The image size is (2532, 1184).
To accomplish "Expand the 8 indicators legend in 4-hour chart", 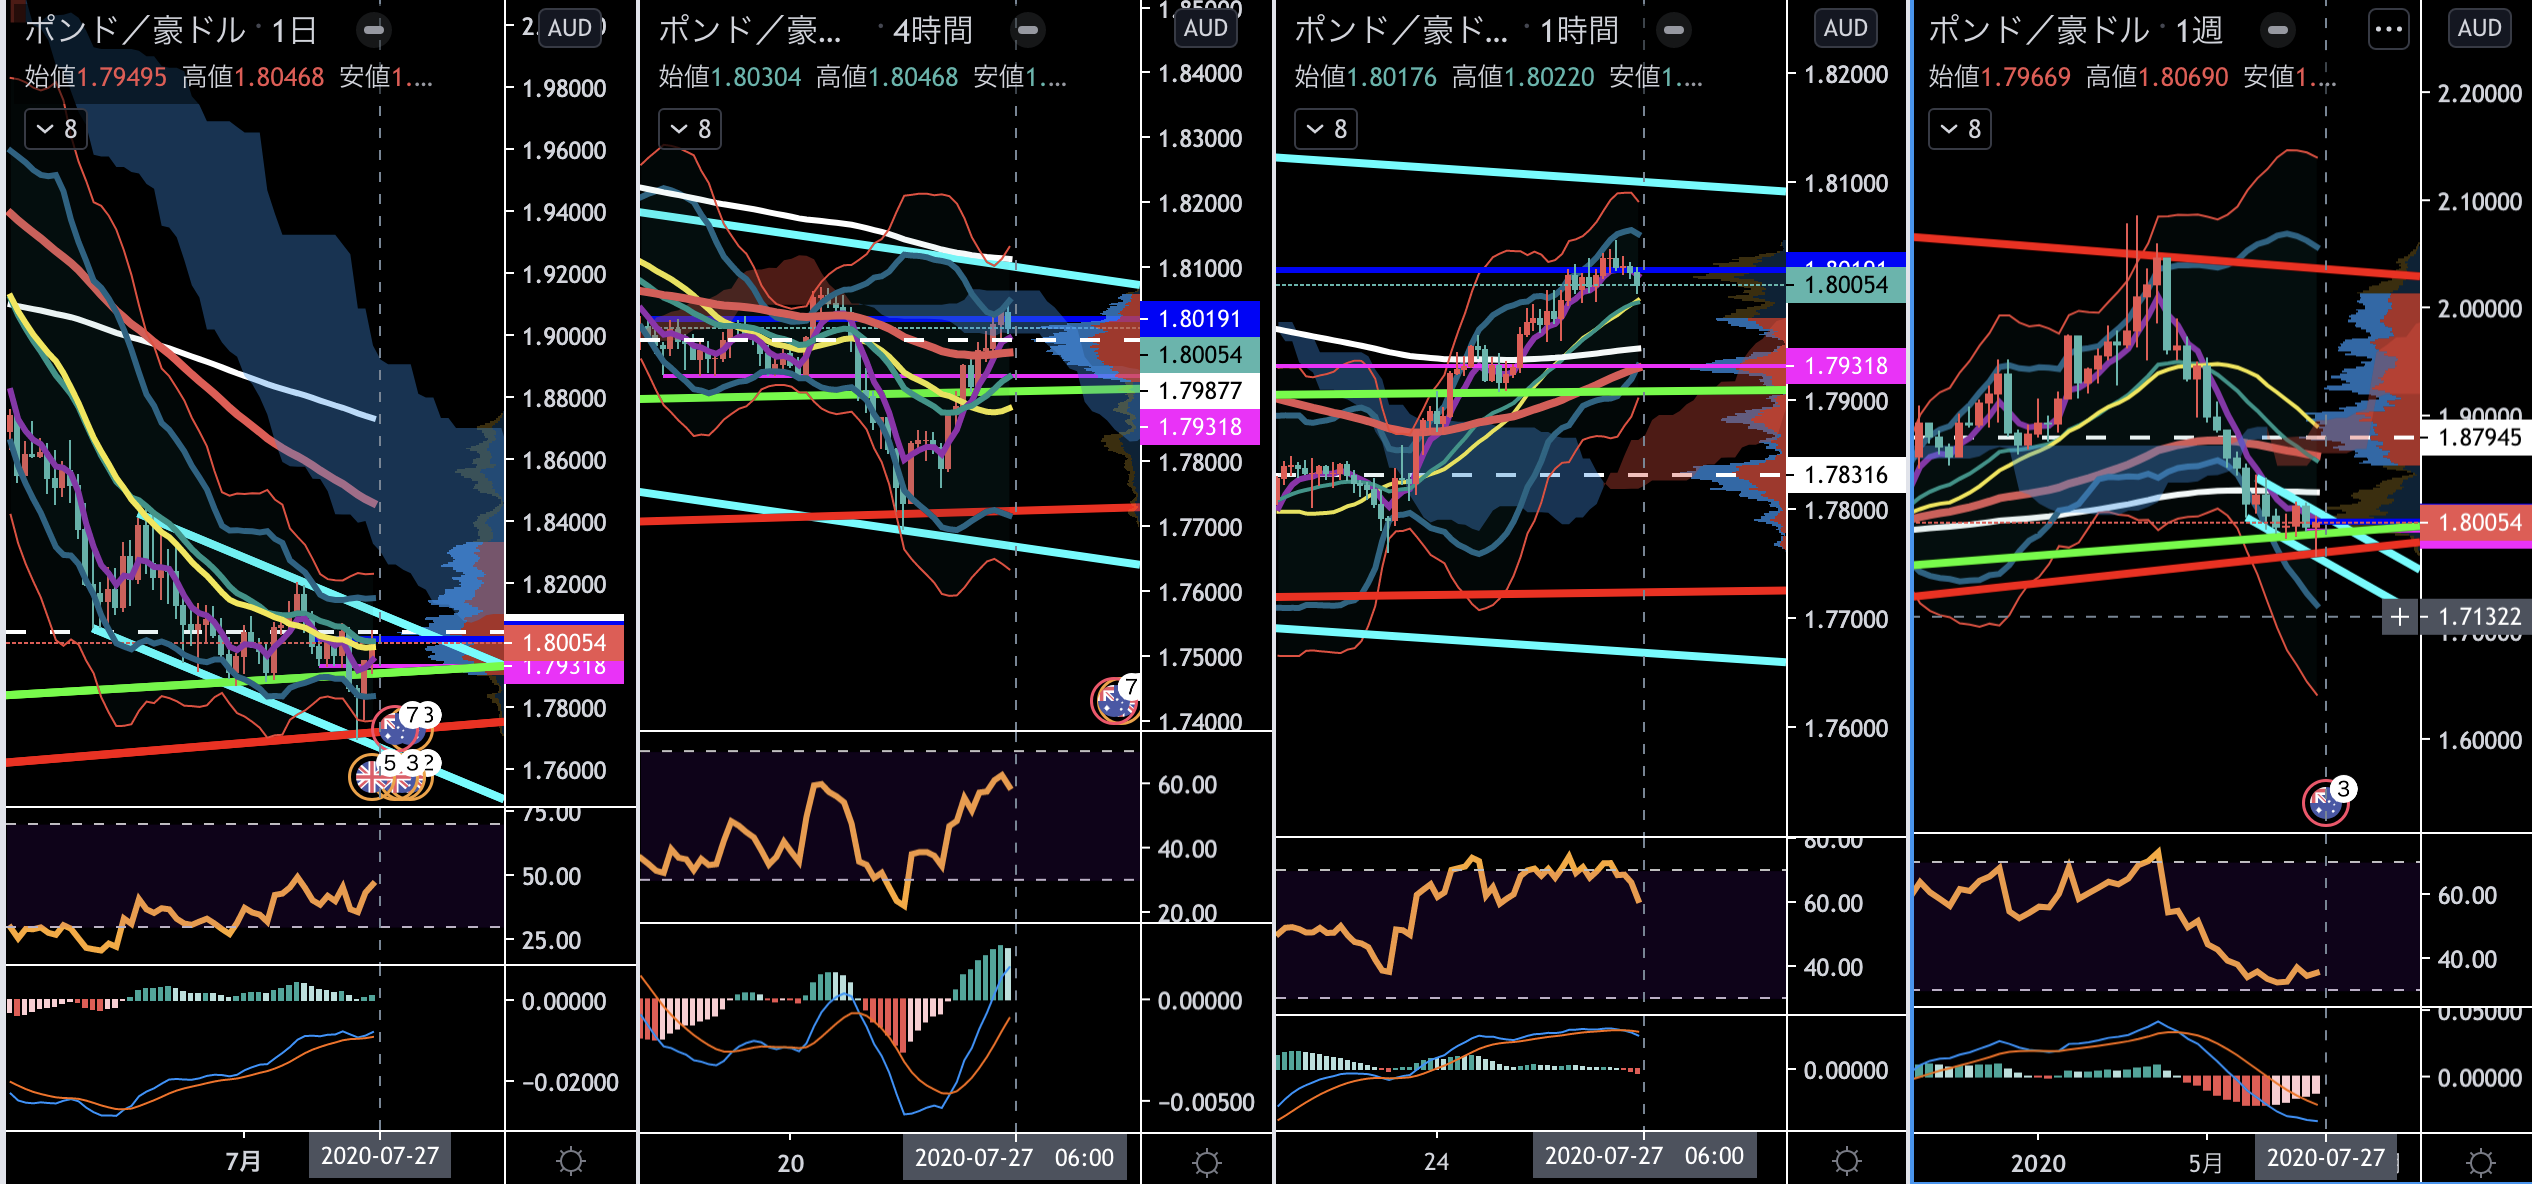I will tap(690, 129).
